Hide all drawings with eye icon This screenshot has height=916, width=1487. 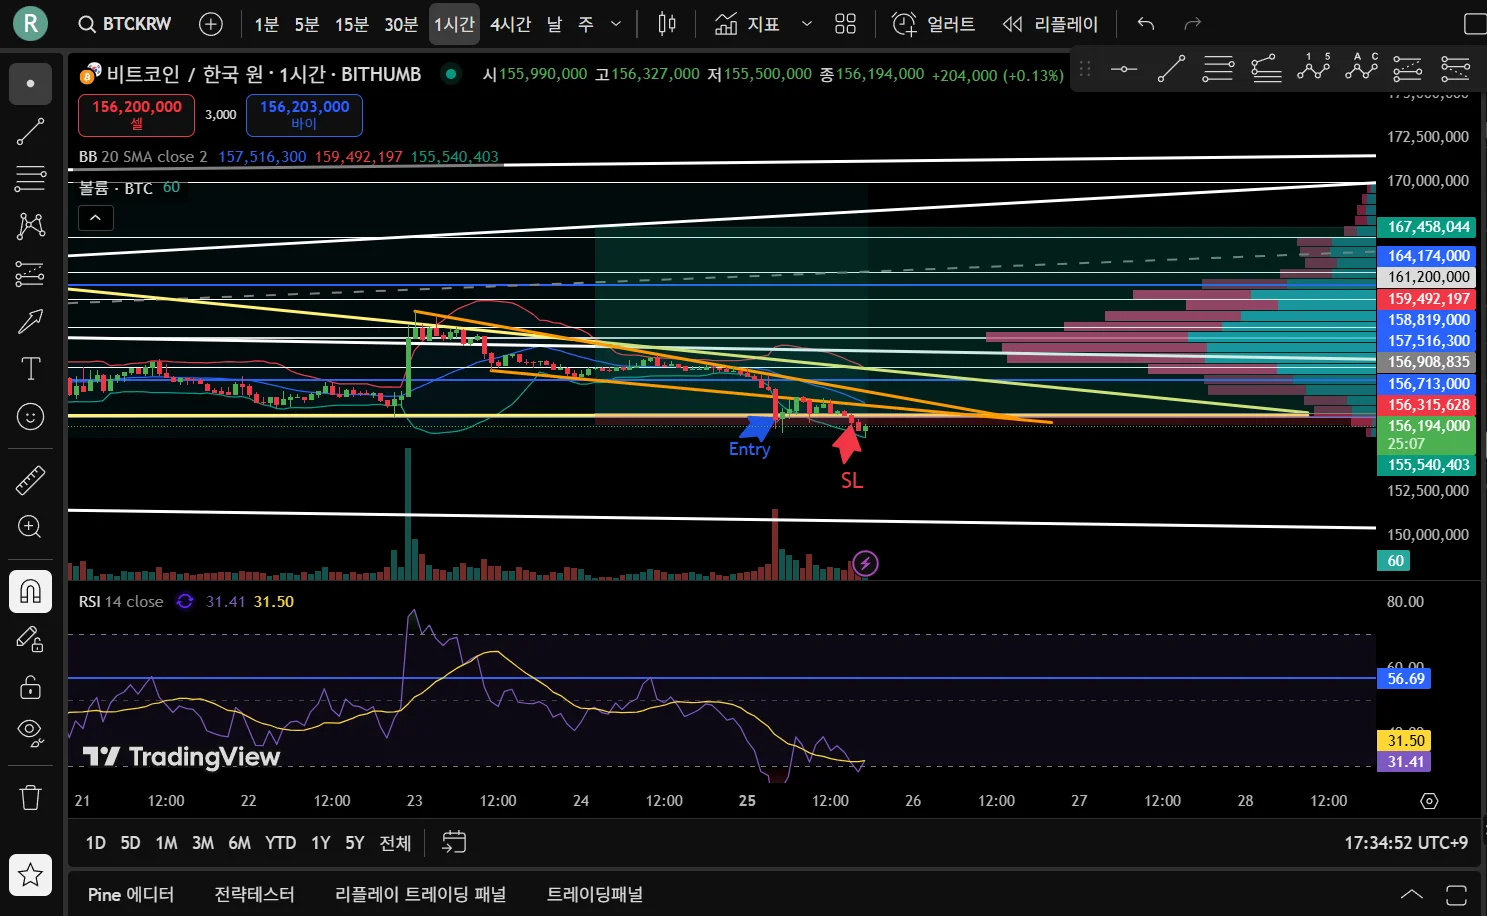point(30,732)
